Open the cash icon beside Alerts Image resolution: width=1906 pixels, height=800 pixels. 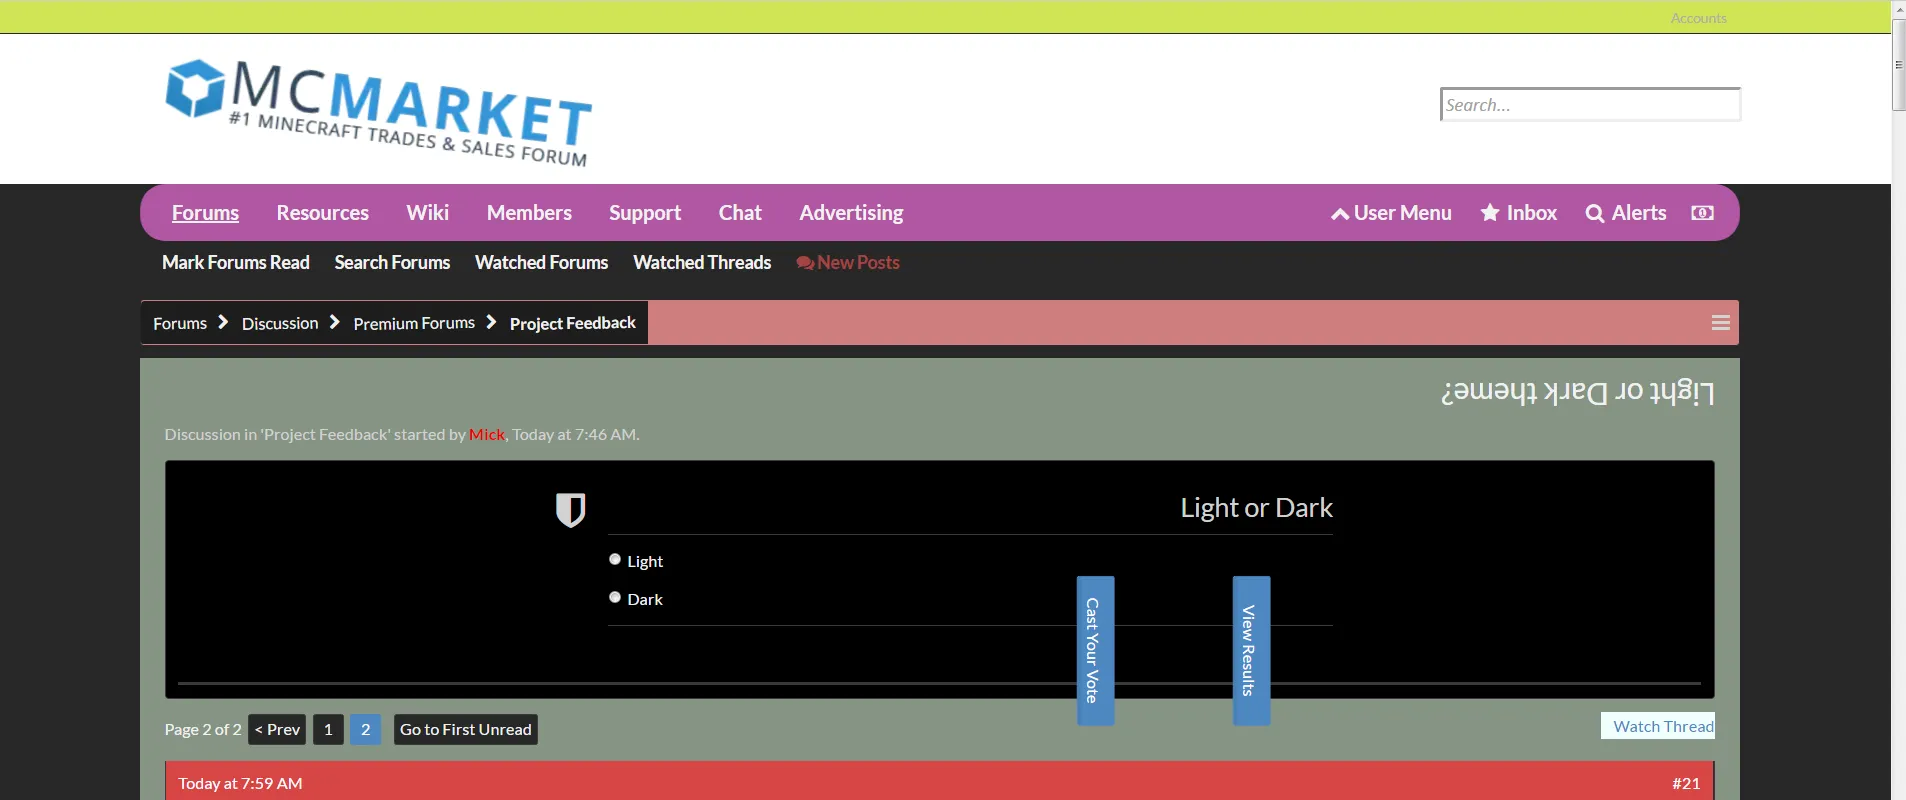point(1702,213)
